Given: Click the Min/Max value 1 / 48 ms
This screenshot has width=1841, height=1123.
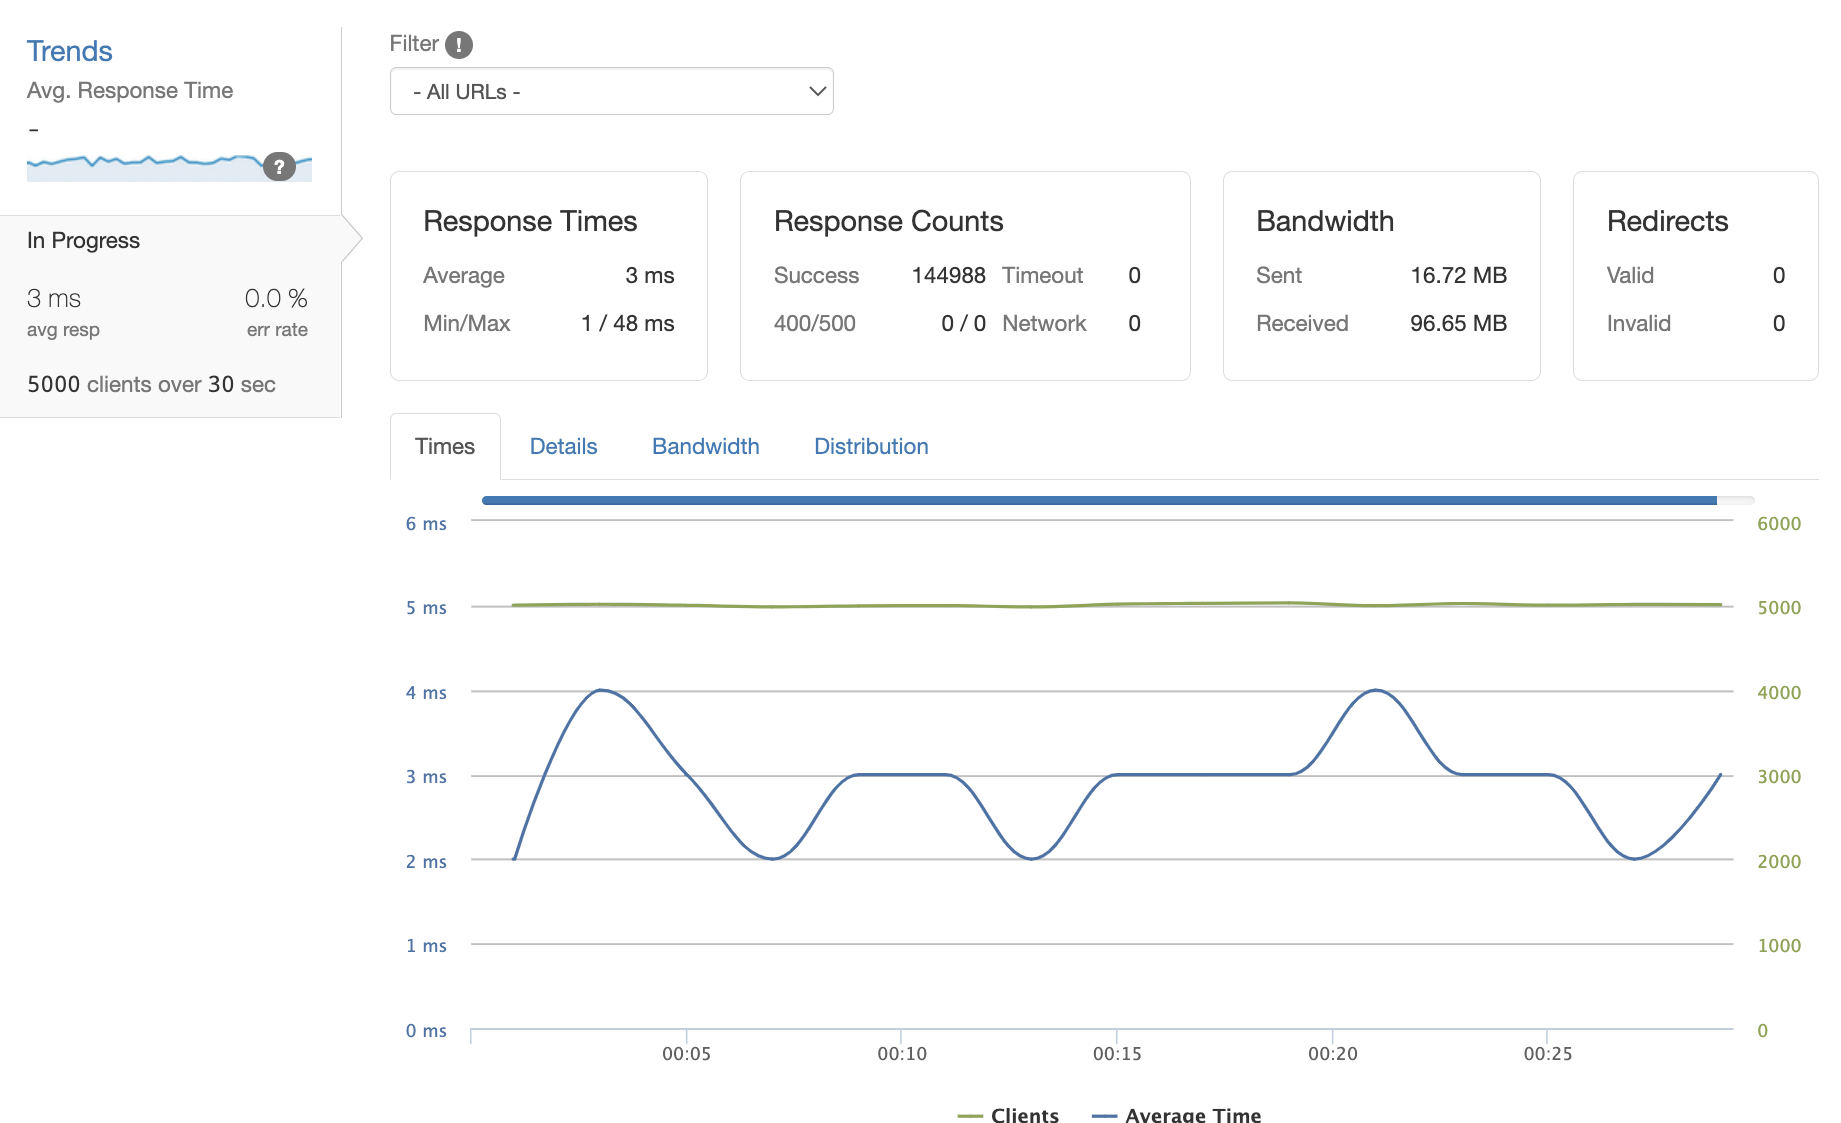Looking at the screenshot, I should [627, 323].
